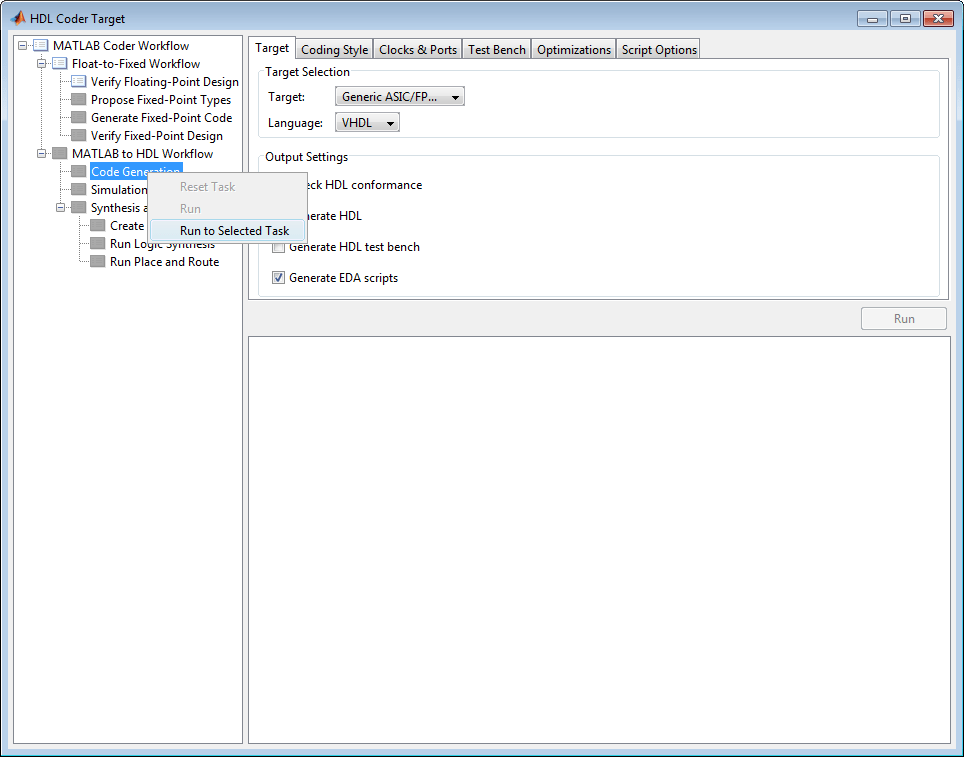Viewport: 964px width, 757px height.
Task: Select Run Place and Route task
Action: [x=165, y=261]
